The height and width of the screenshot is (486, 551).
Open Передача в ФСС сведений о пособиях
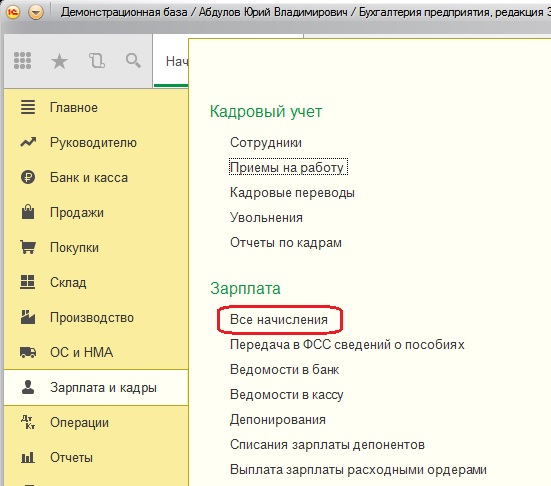347,344
